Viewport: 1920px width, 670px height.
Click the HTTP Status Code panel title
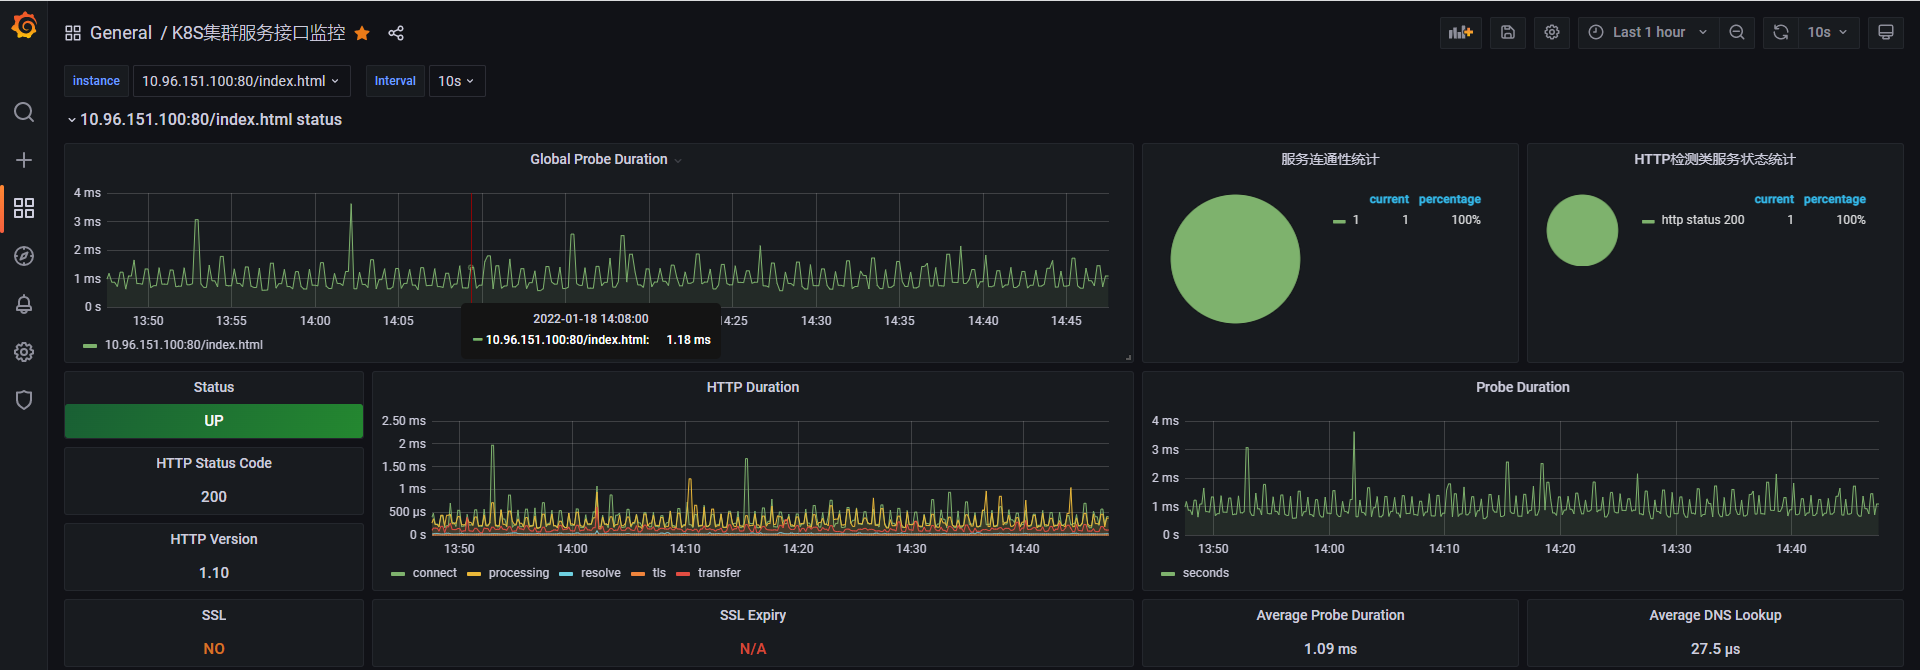point(214,463)
